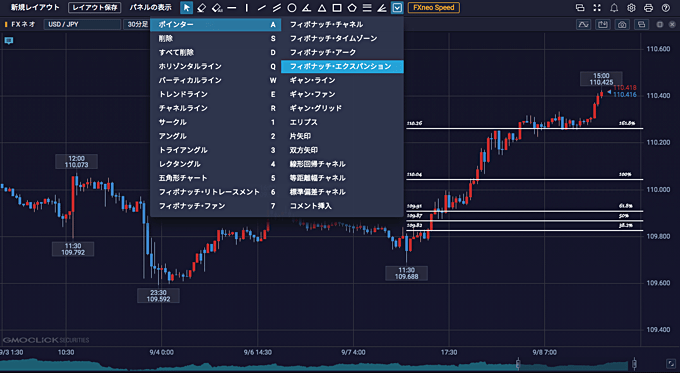Choose ギャン・グリッド menu entry
The image size is (680, 373).
click(x=342, y=108)
